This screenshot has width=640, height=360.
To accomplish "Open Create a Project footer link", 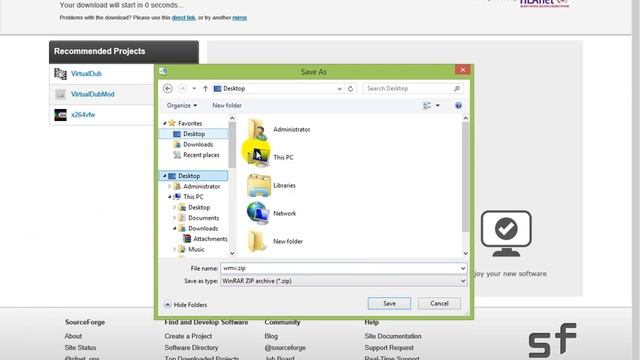I will (188, 336).
